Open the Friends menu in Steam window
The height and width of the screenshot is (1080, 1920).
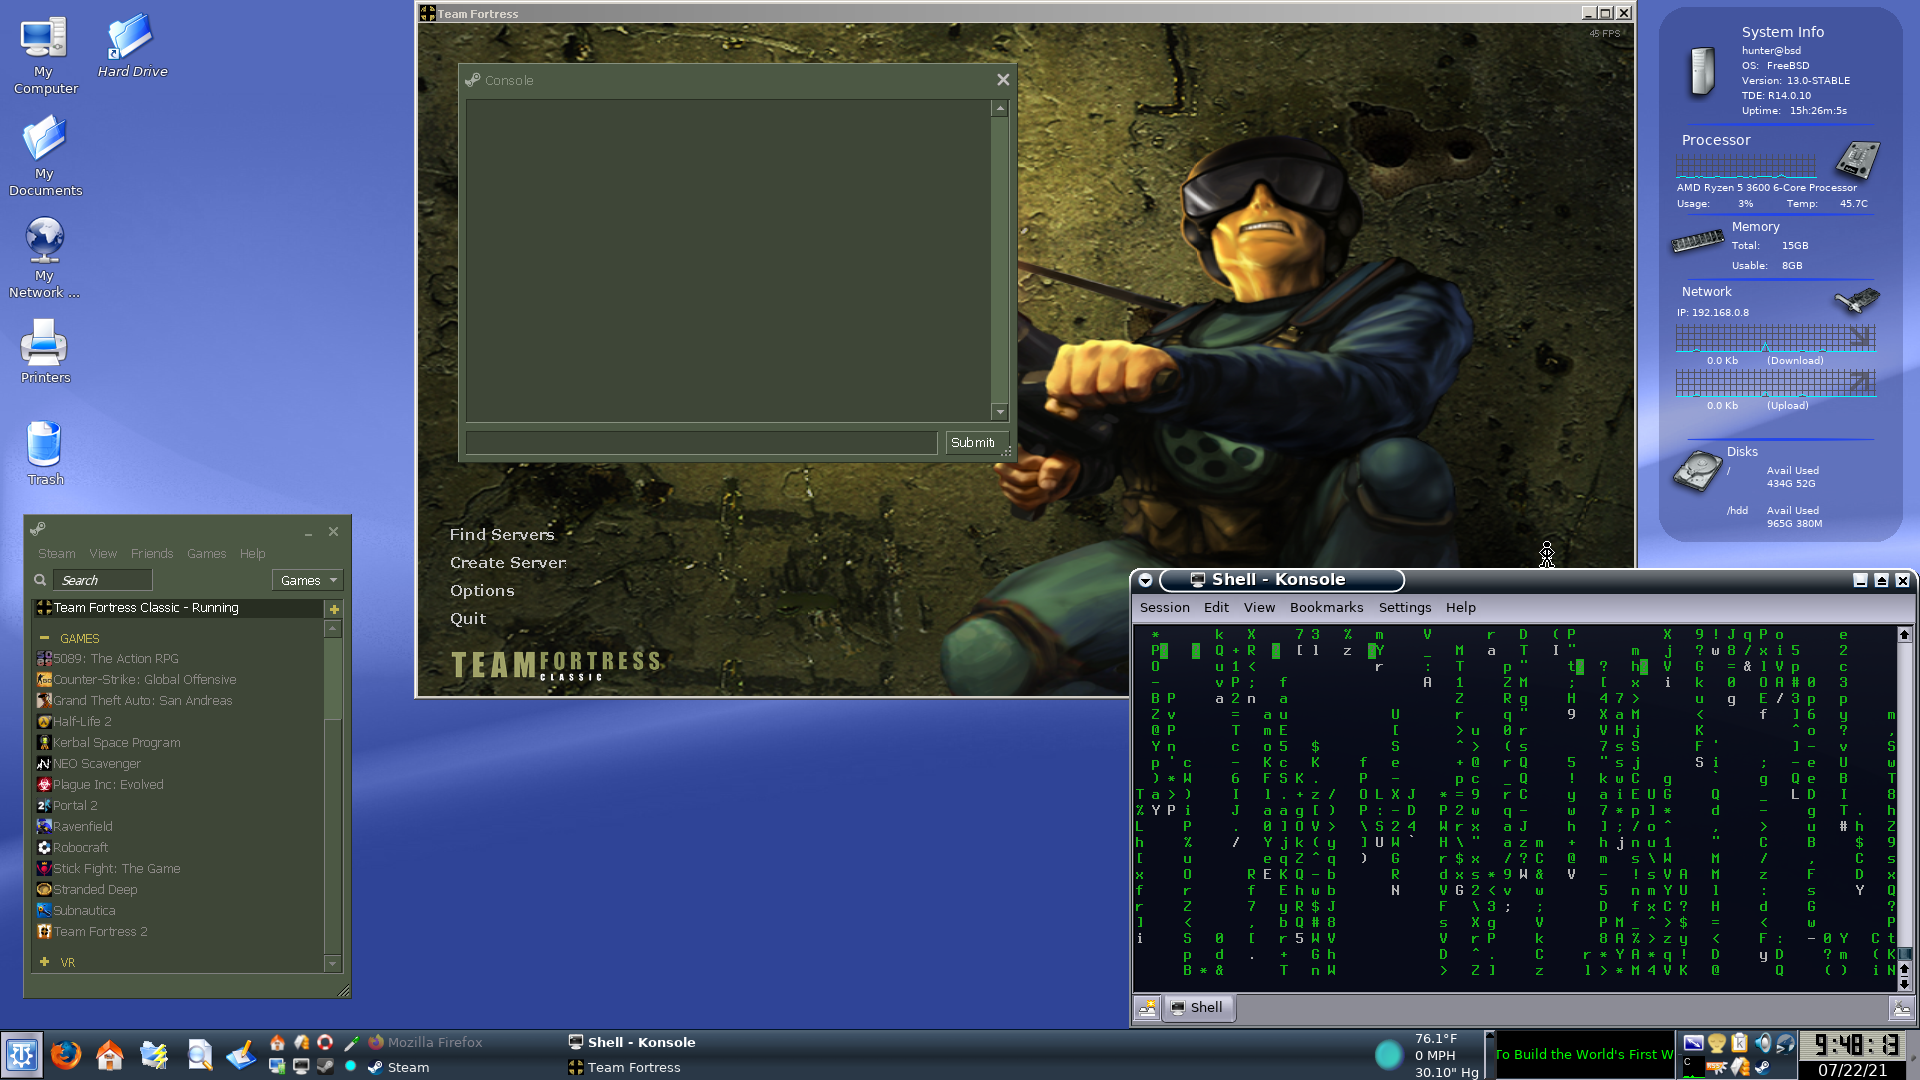click(x=152, y=554)
